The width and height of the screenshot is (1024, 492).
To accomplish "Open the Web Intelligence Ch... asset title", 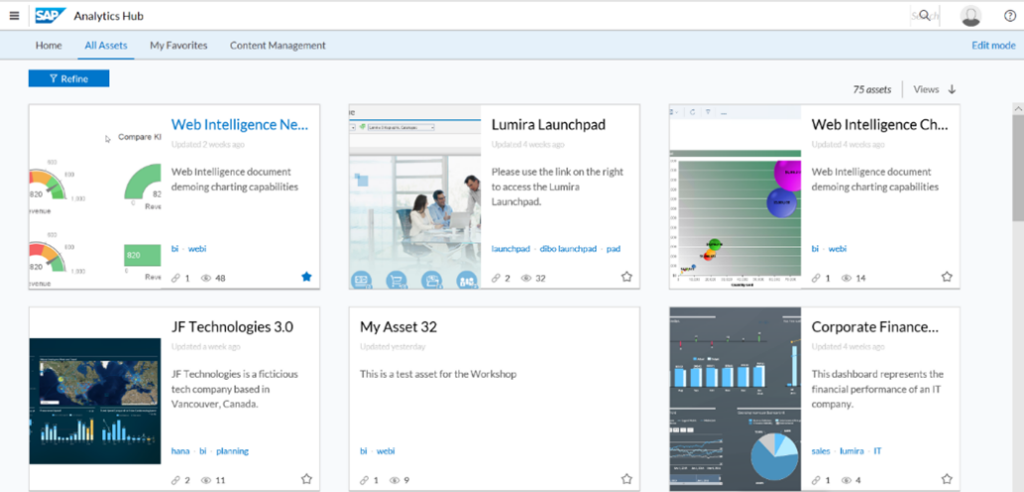I will click(x=880, y=125).
